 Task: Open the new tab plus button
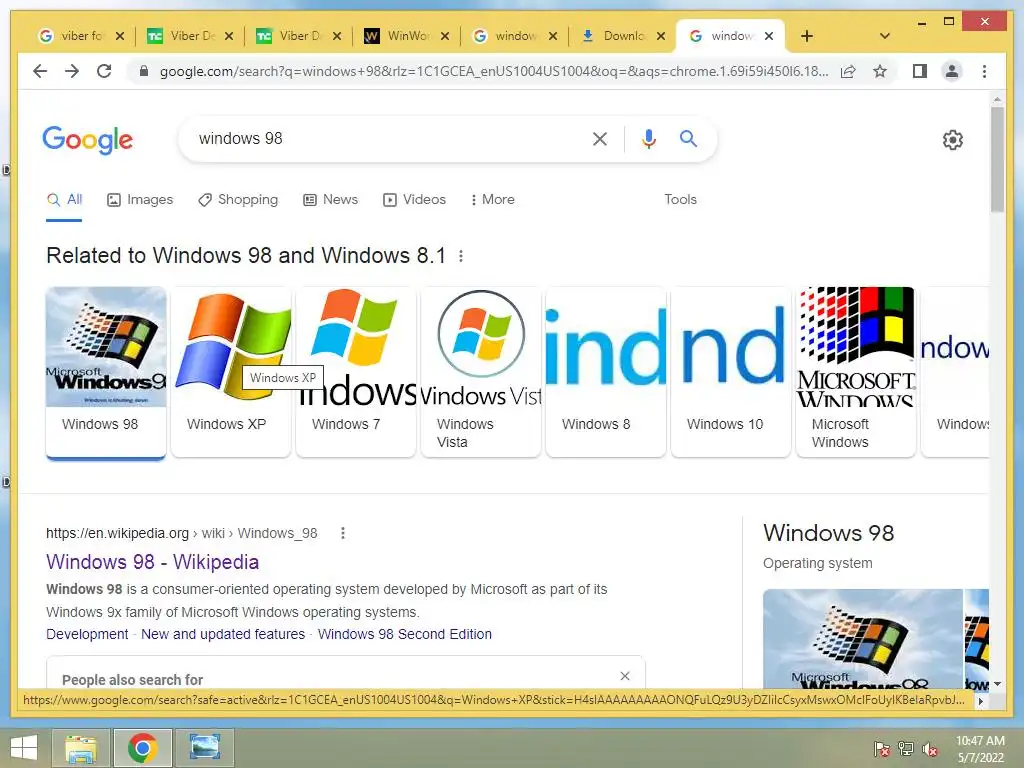pyautogui.click(x=807, y=36)
